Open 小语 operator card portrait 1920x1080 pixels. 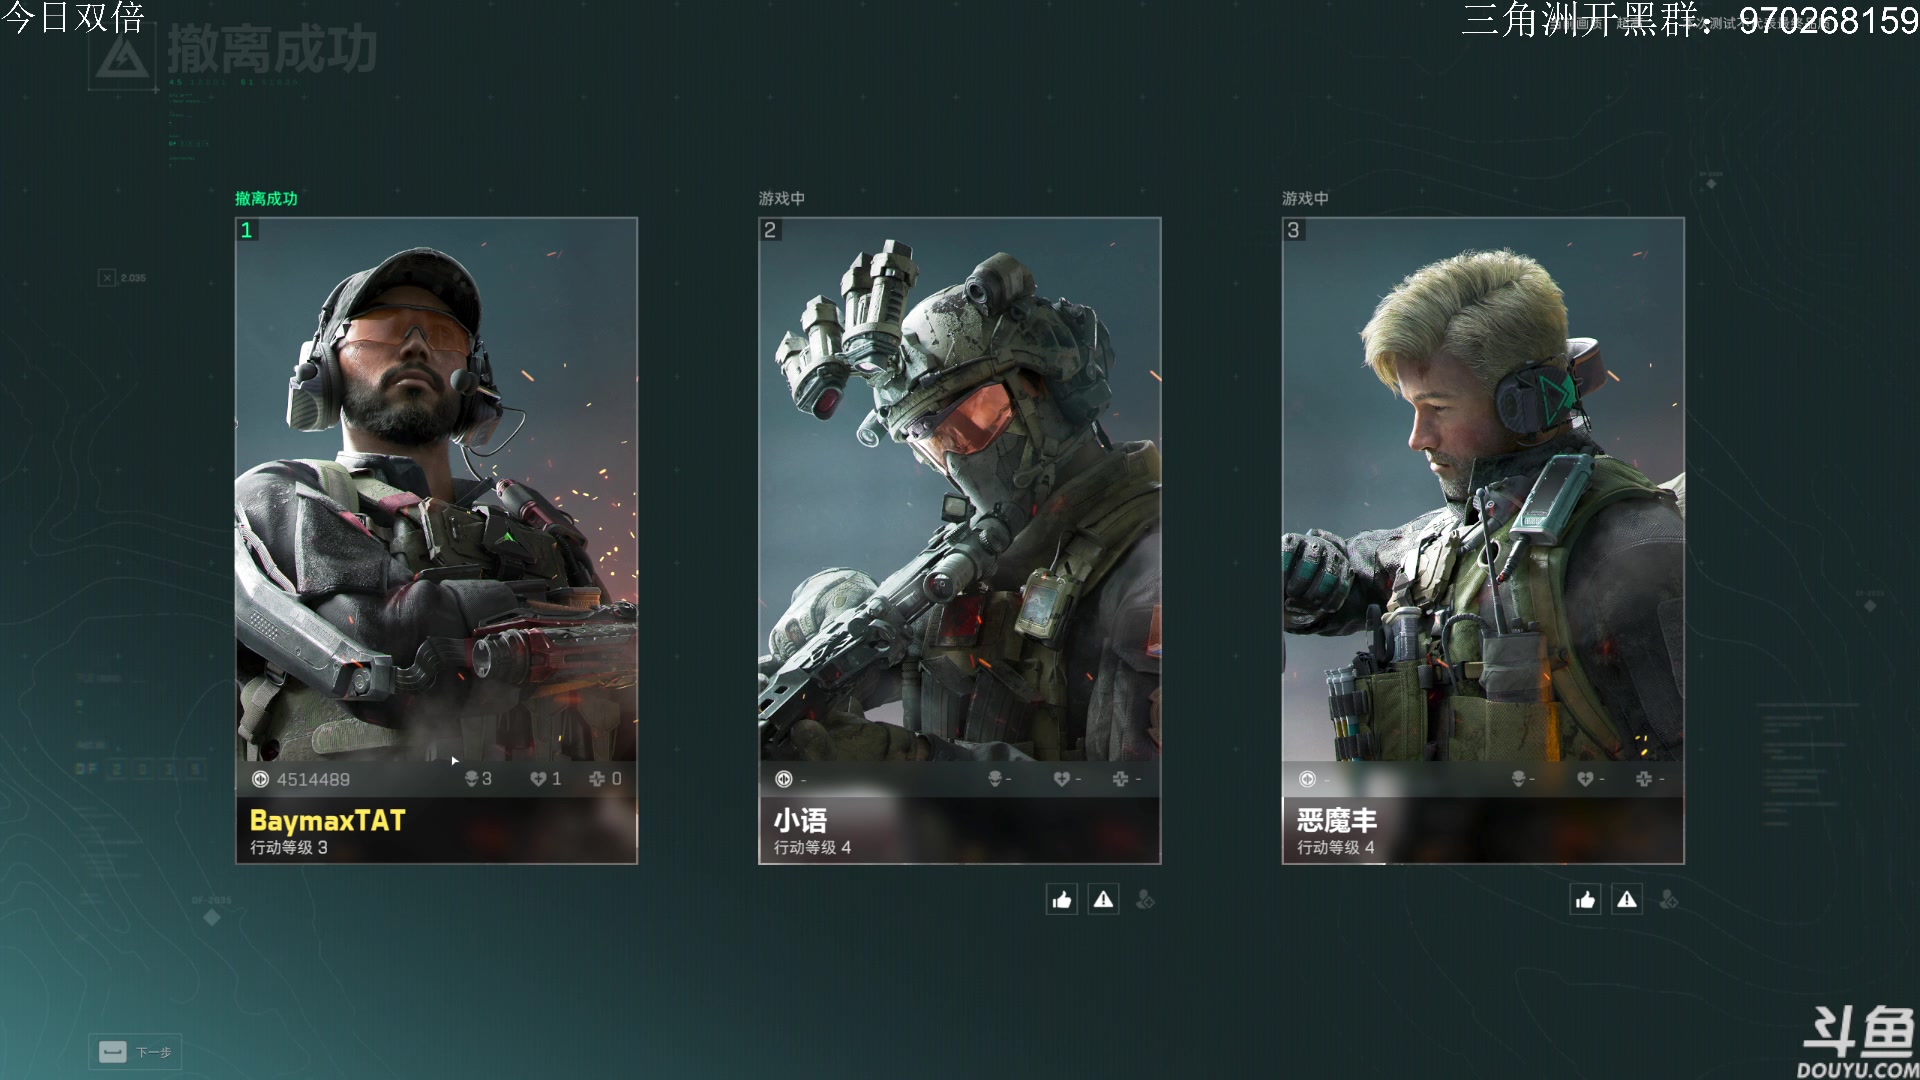click(x=960, y=490)
